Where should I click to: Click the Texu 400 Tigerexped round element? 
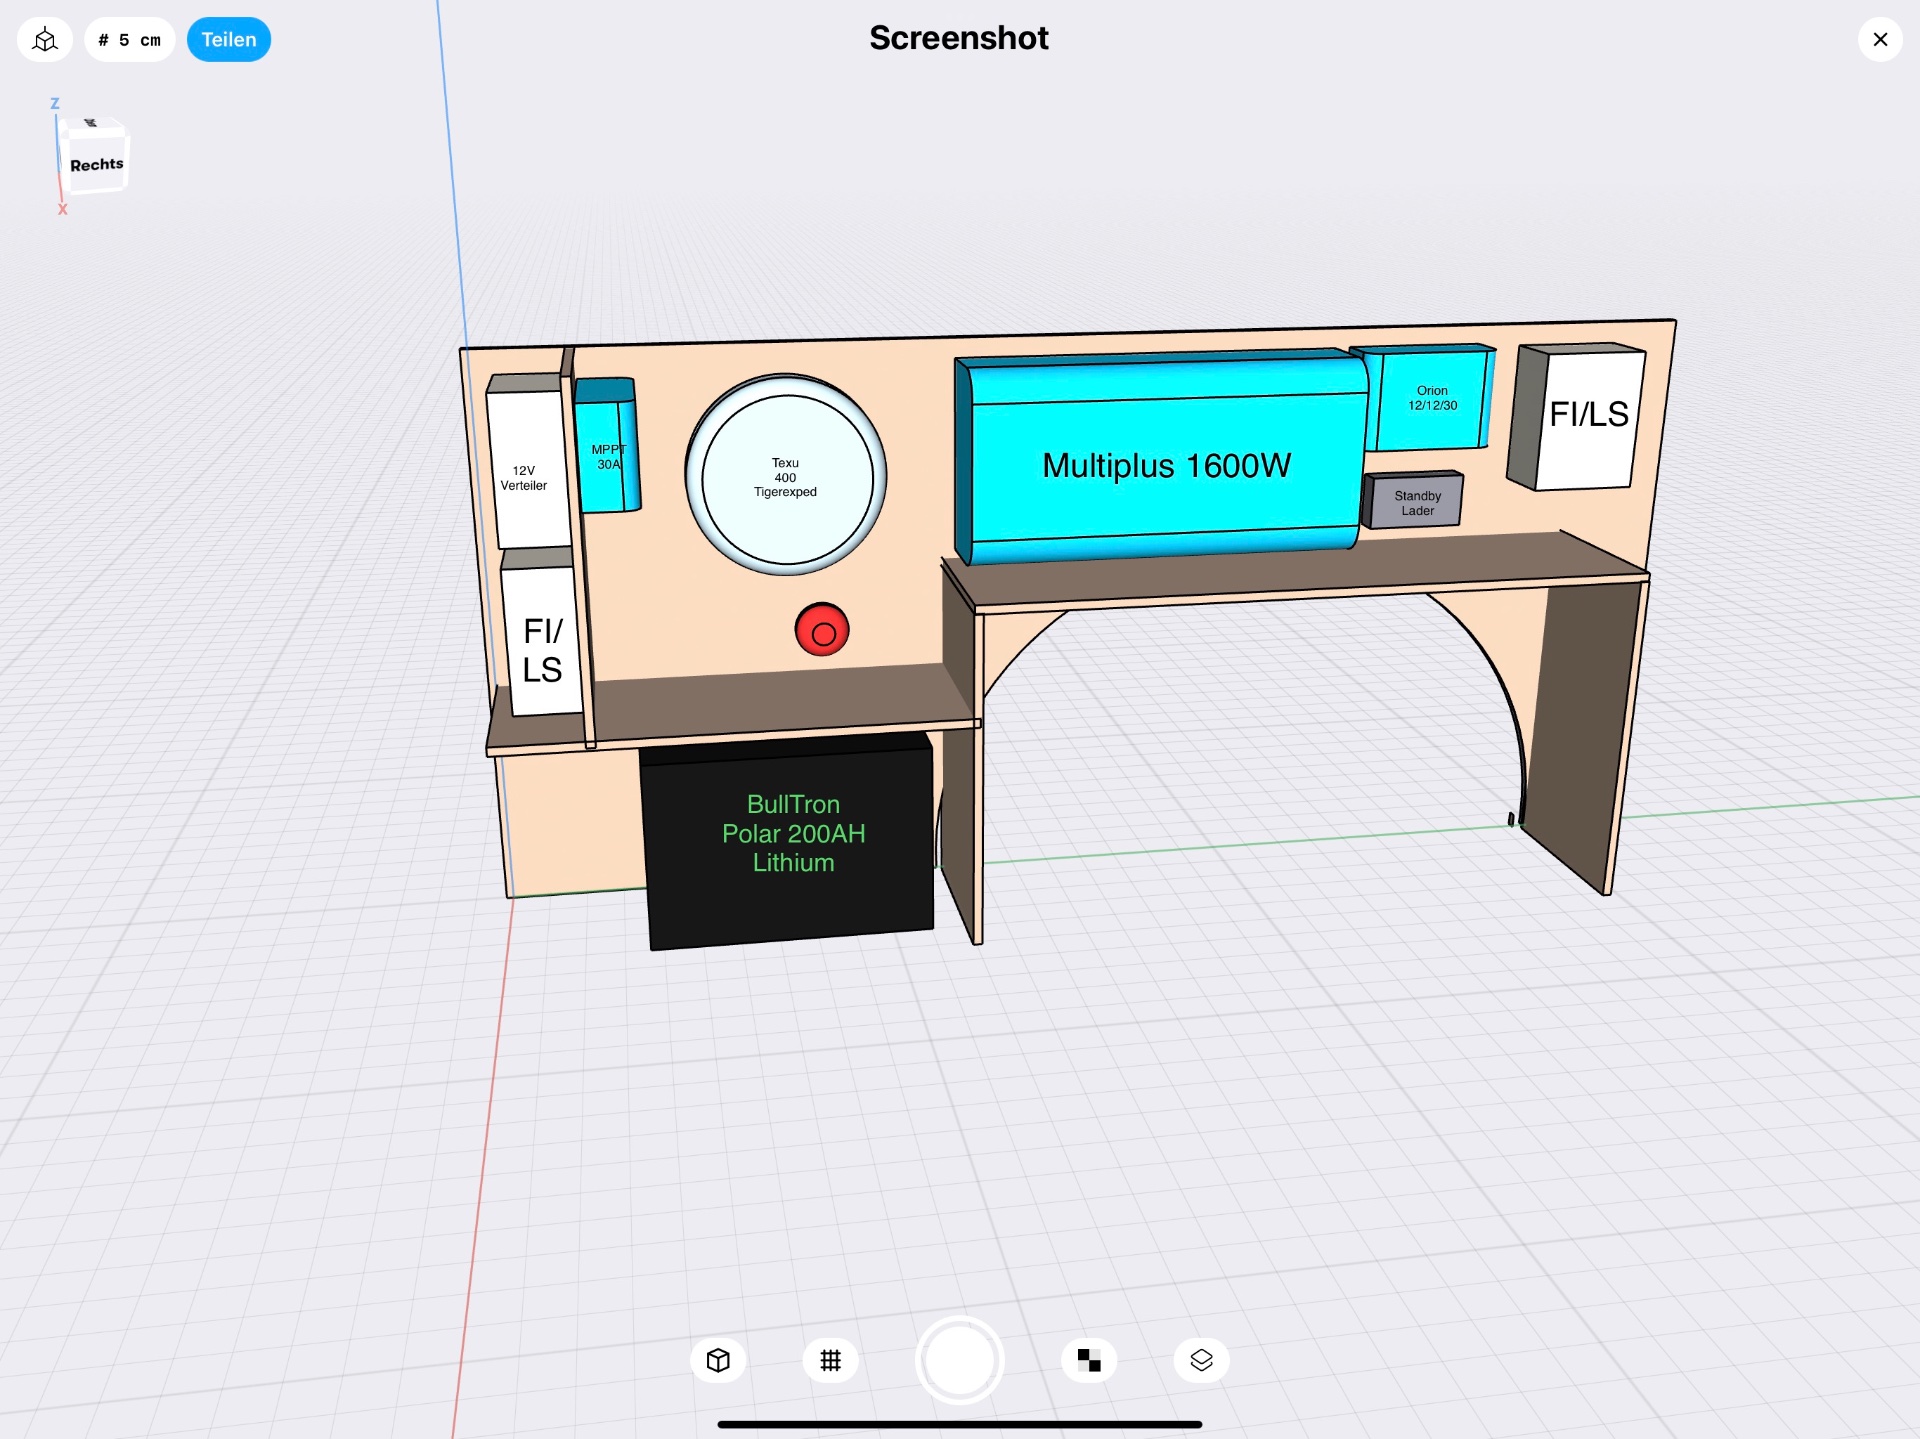pyautogui.click(x=786, y=476)
